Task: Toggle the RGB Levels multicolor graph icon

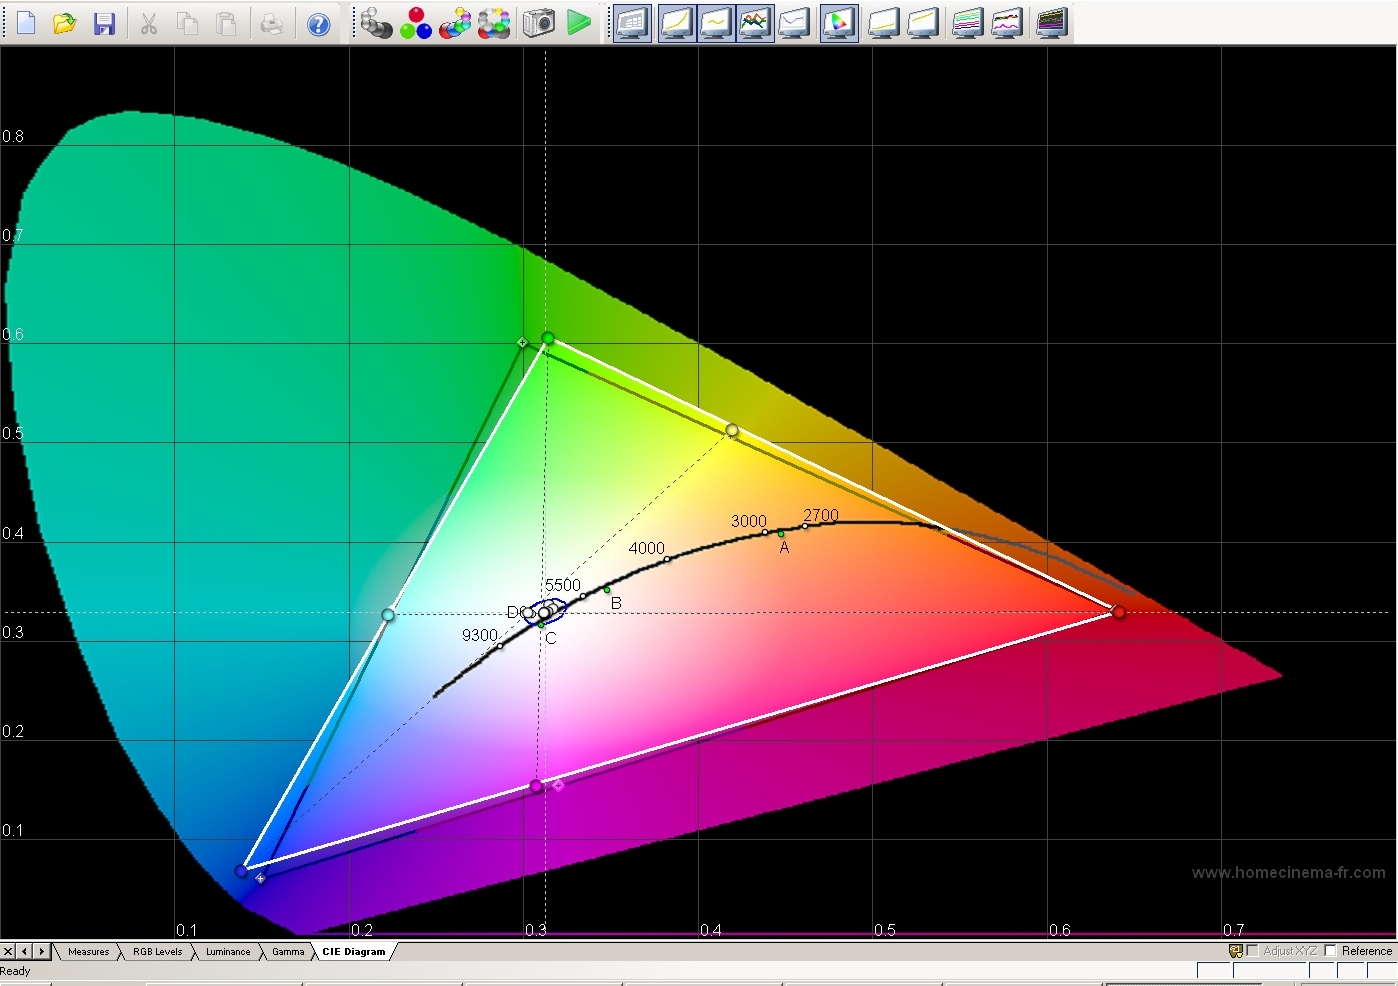Action: (x=755, y=23)
